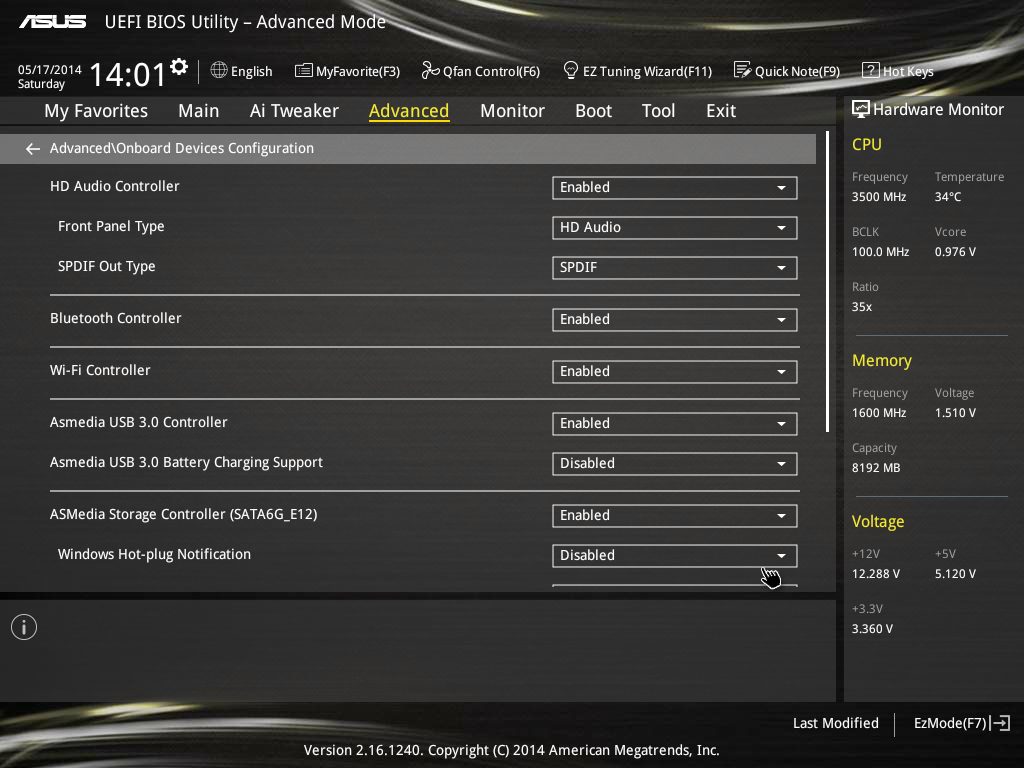Click the back arrow in breadcrumb bar
Viewport: 1024px width, 768px height.
33,149
